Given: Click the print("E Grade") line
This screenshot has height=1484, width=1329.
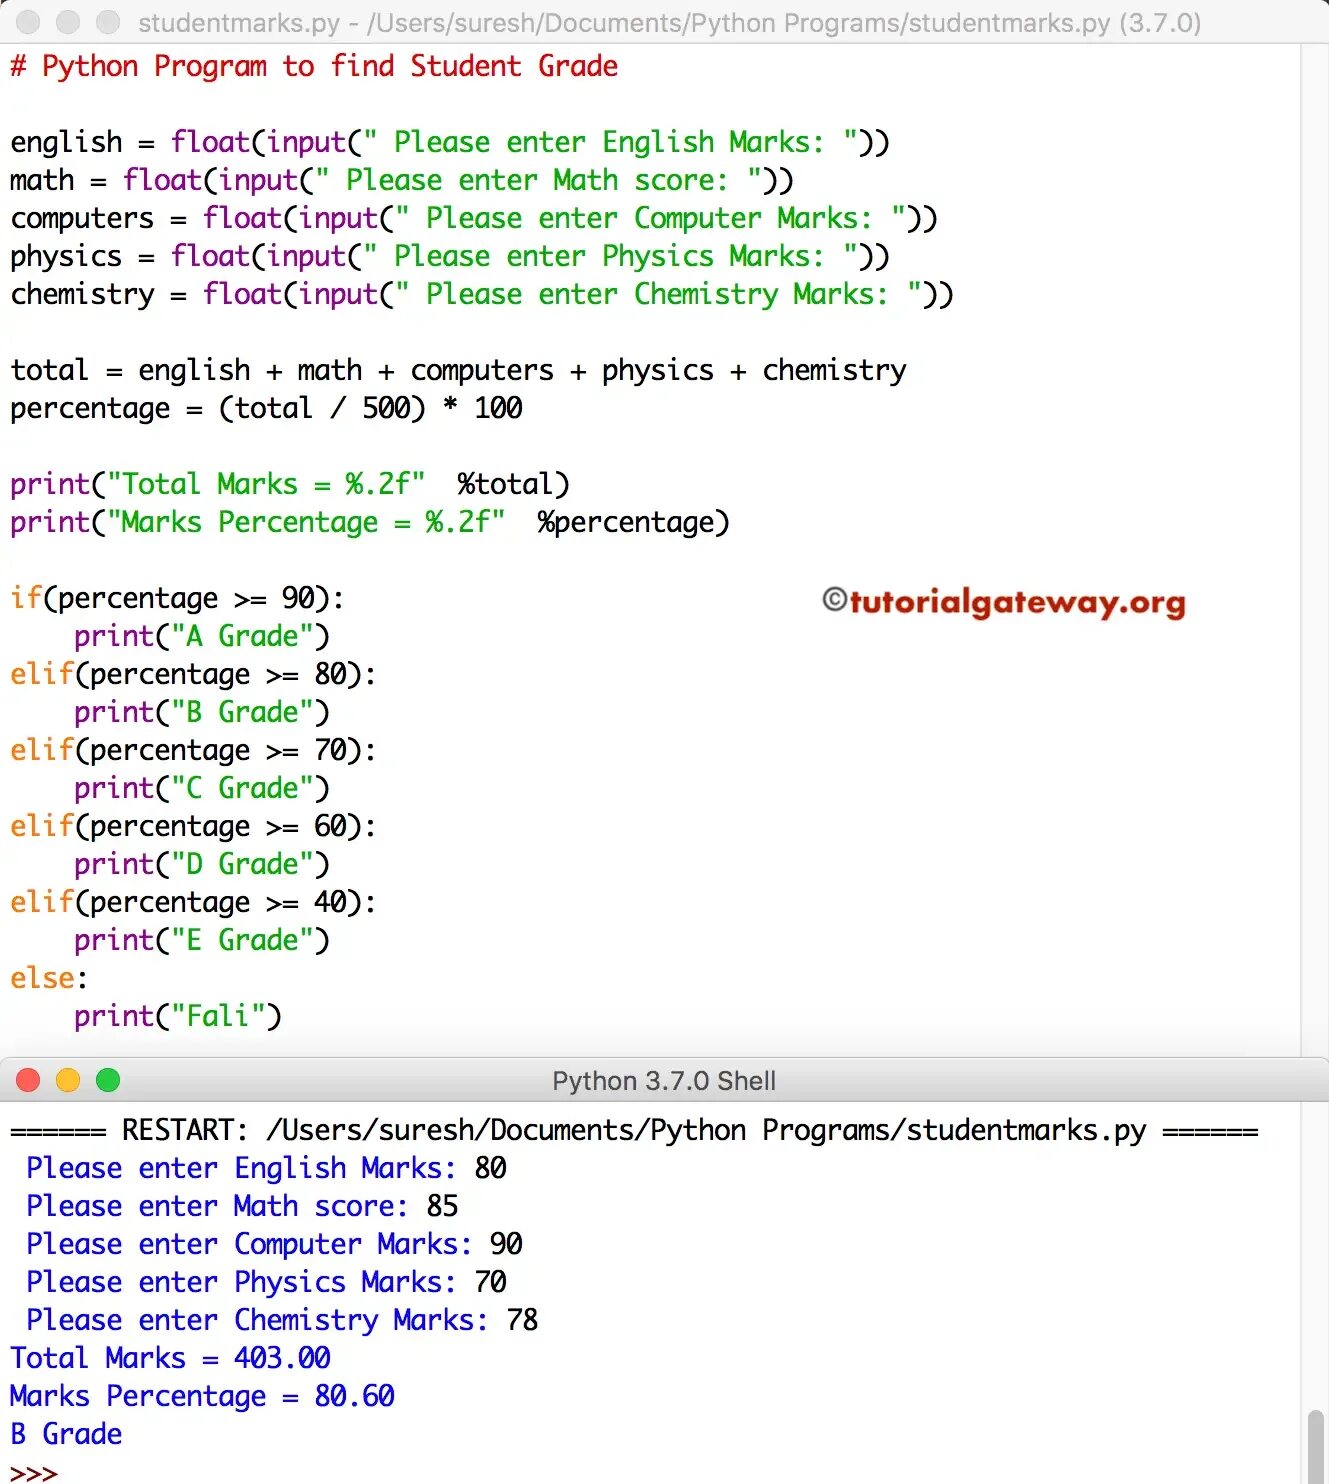Looking at the screenshot, I should [202, 940].
